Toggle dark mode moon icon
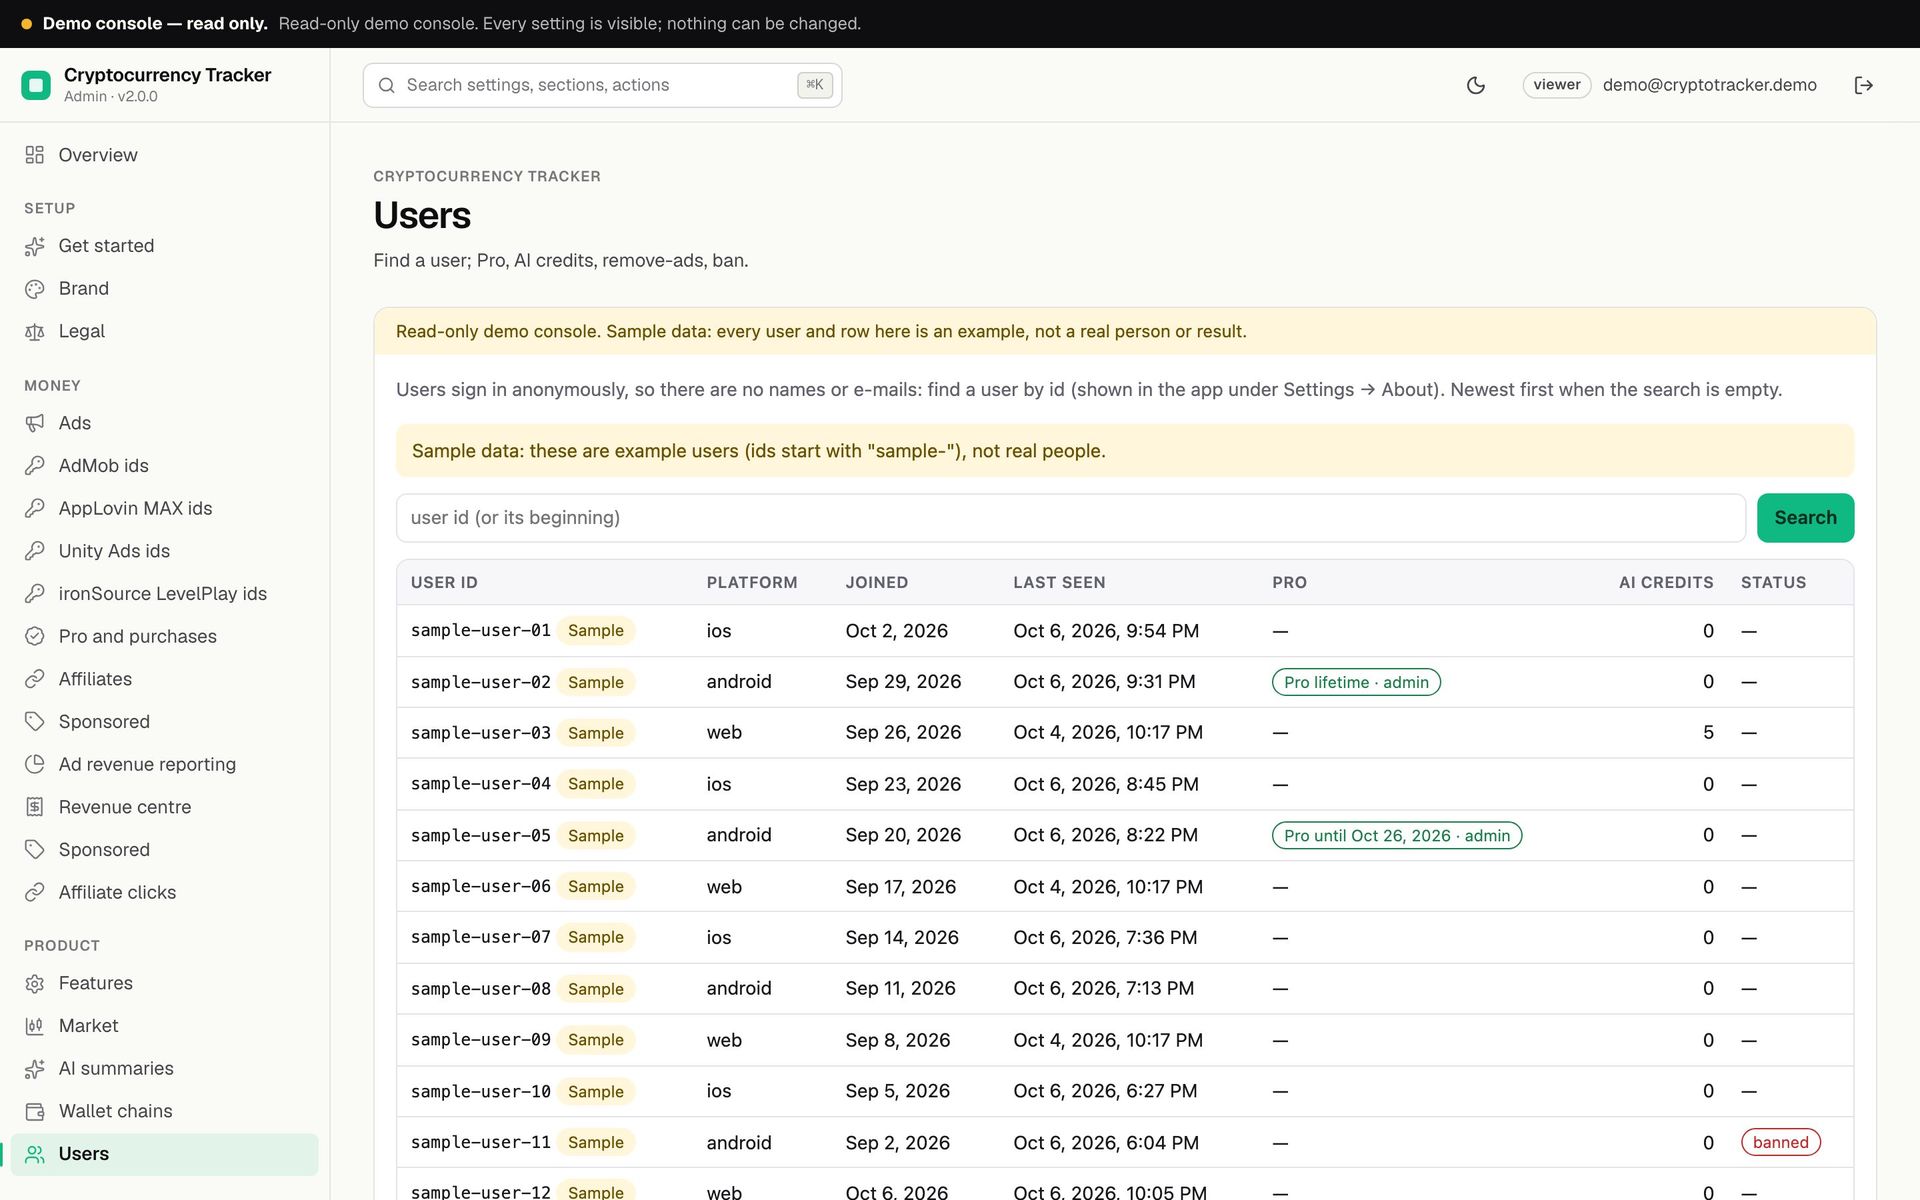Viewport: 1920px width, 1200px height. point(1475,85)
